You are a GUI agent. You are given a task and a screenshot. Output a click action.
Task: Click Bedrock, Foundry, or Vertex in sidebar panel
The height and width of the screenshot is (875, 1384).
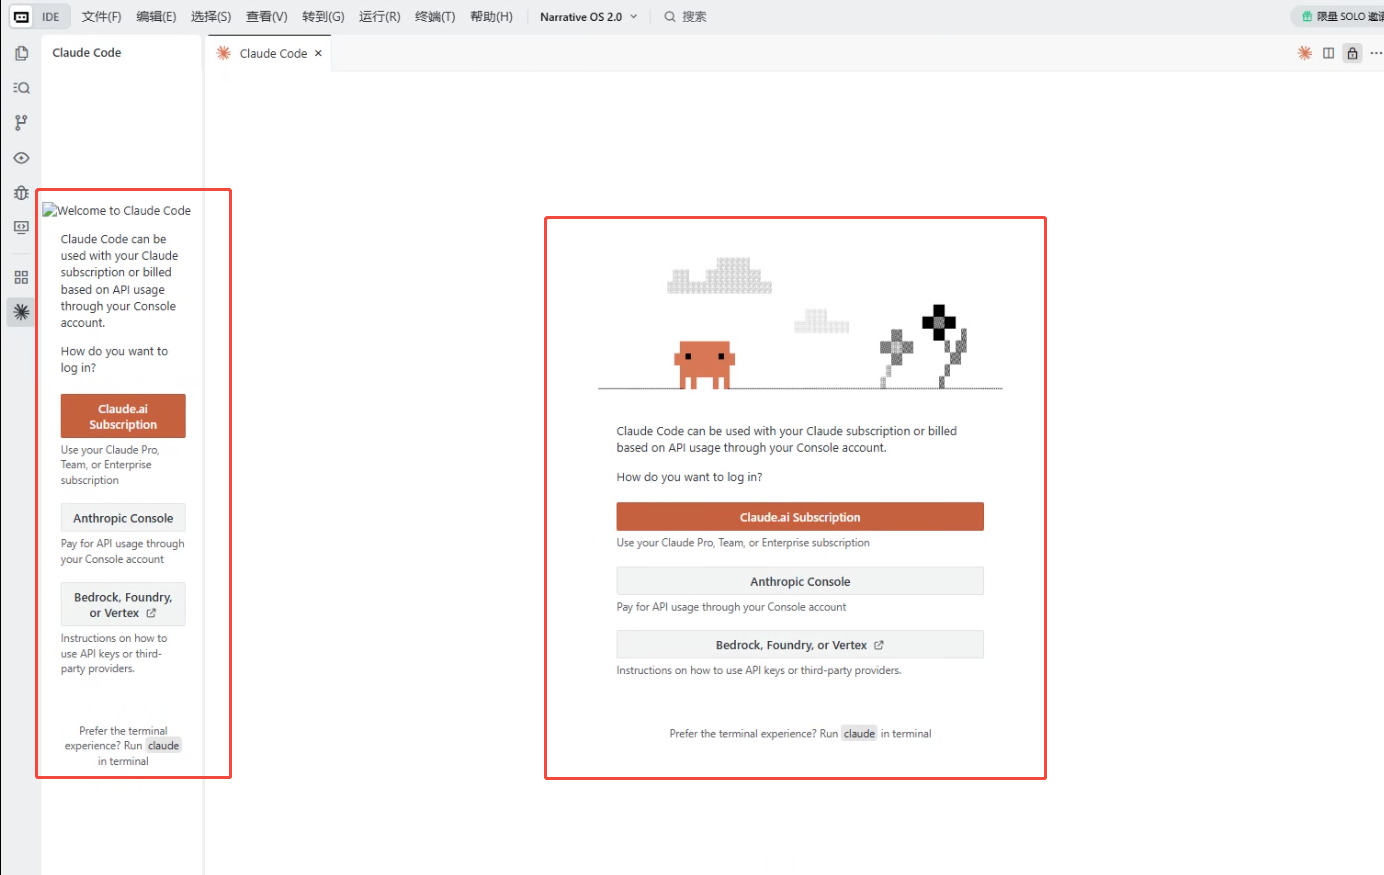(x=123, y=605)
